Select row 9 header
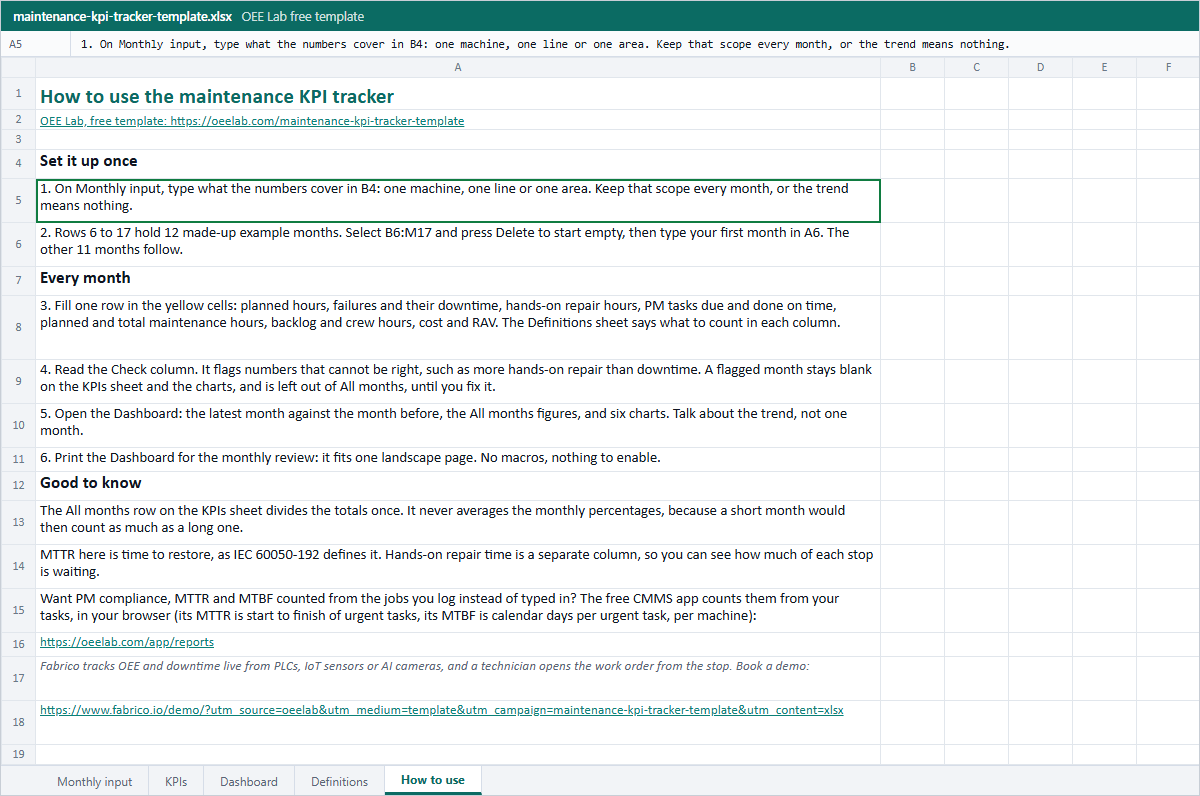 [x=18, y=381]
